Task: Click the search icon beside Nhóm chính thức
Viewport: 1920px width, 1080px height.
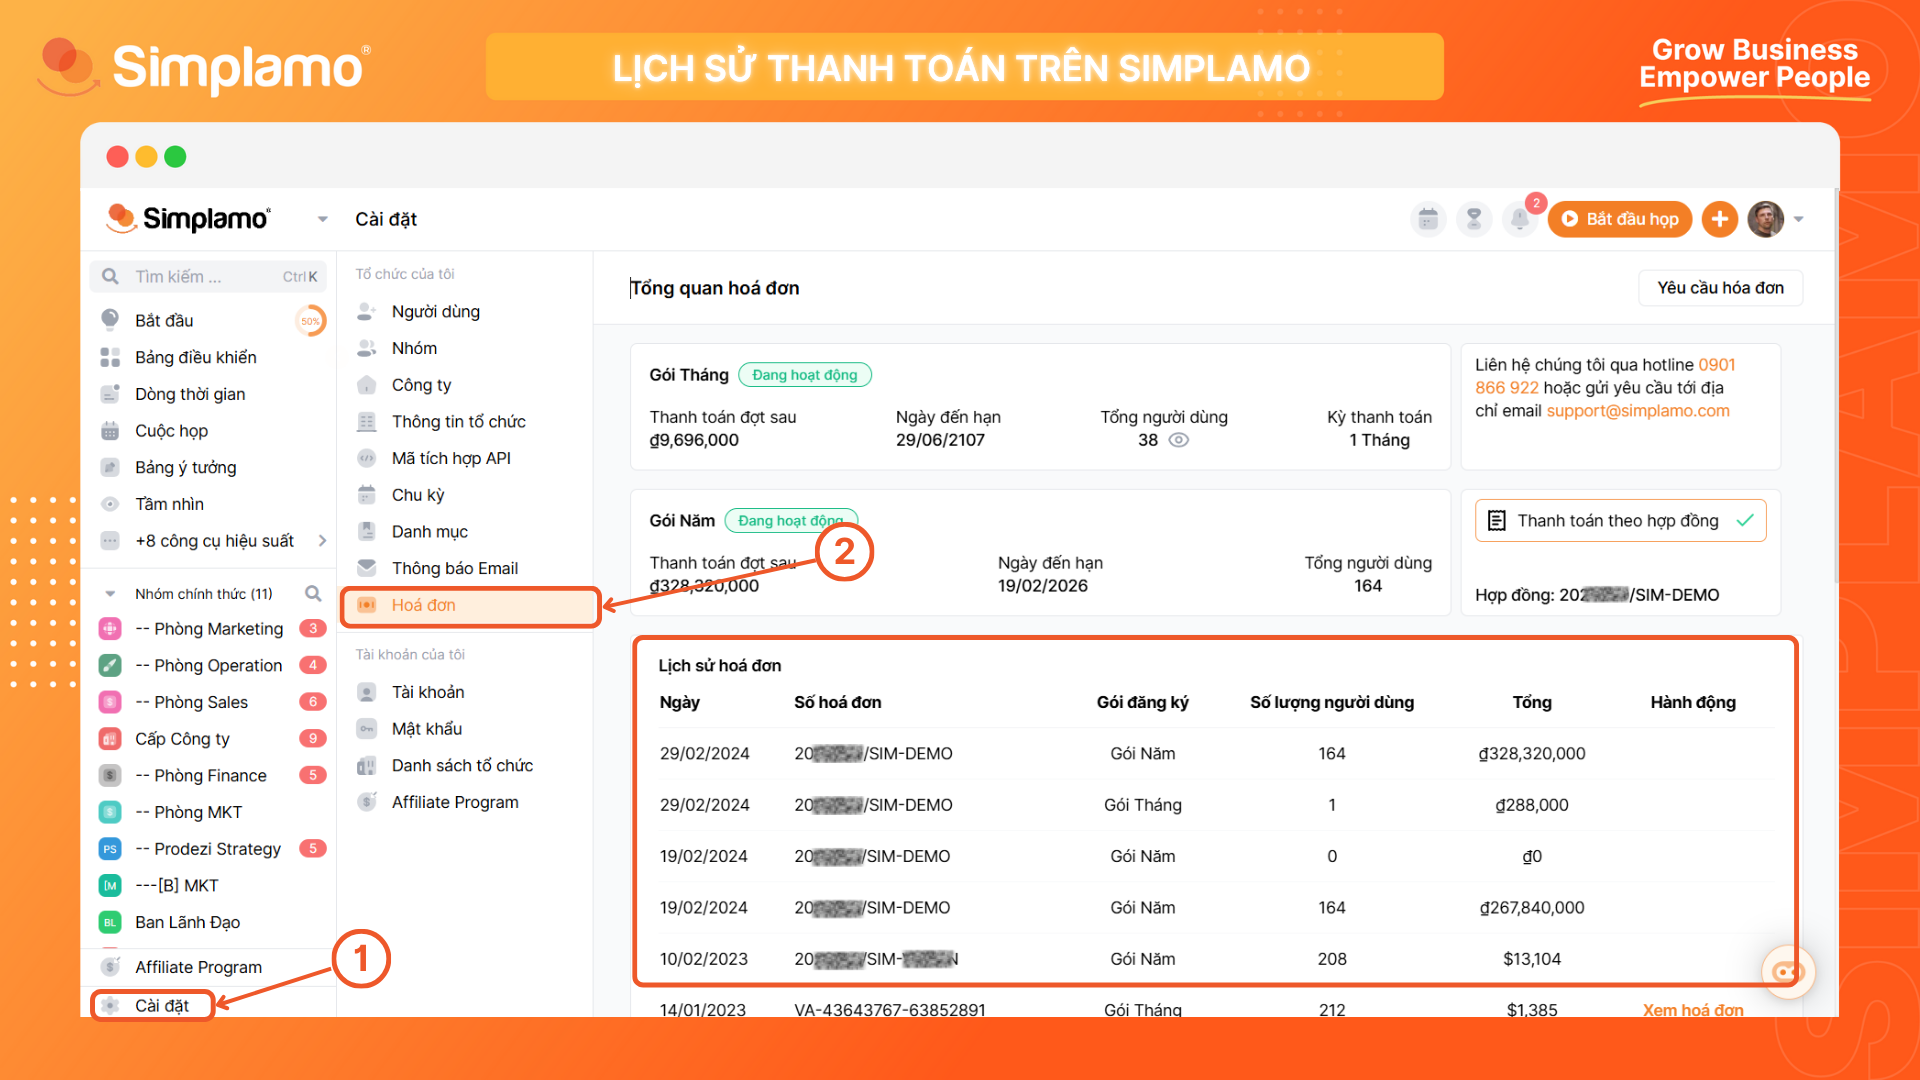Action: [x=313, y=592]
